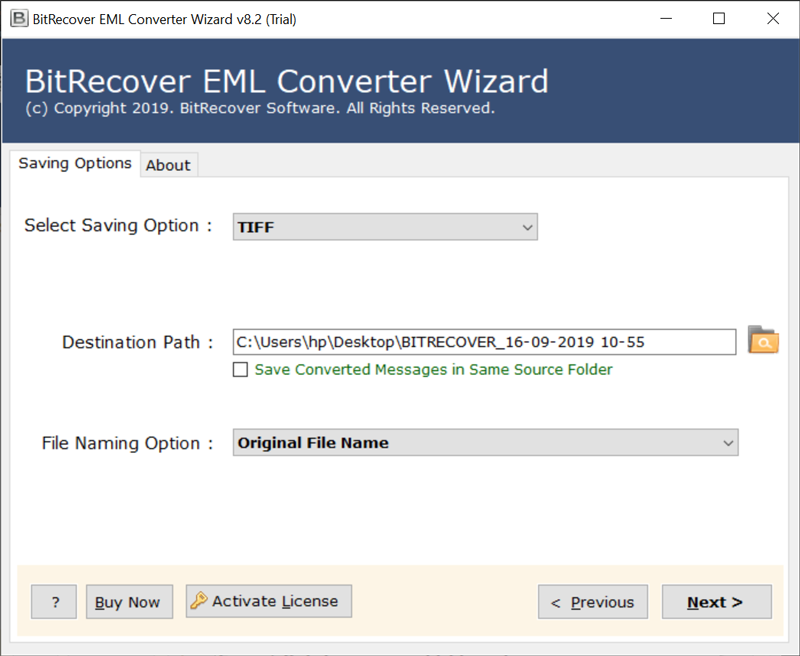Expand the File Naming Option dropdown

click(x=486, y=443)
